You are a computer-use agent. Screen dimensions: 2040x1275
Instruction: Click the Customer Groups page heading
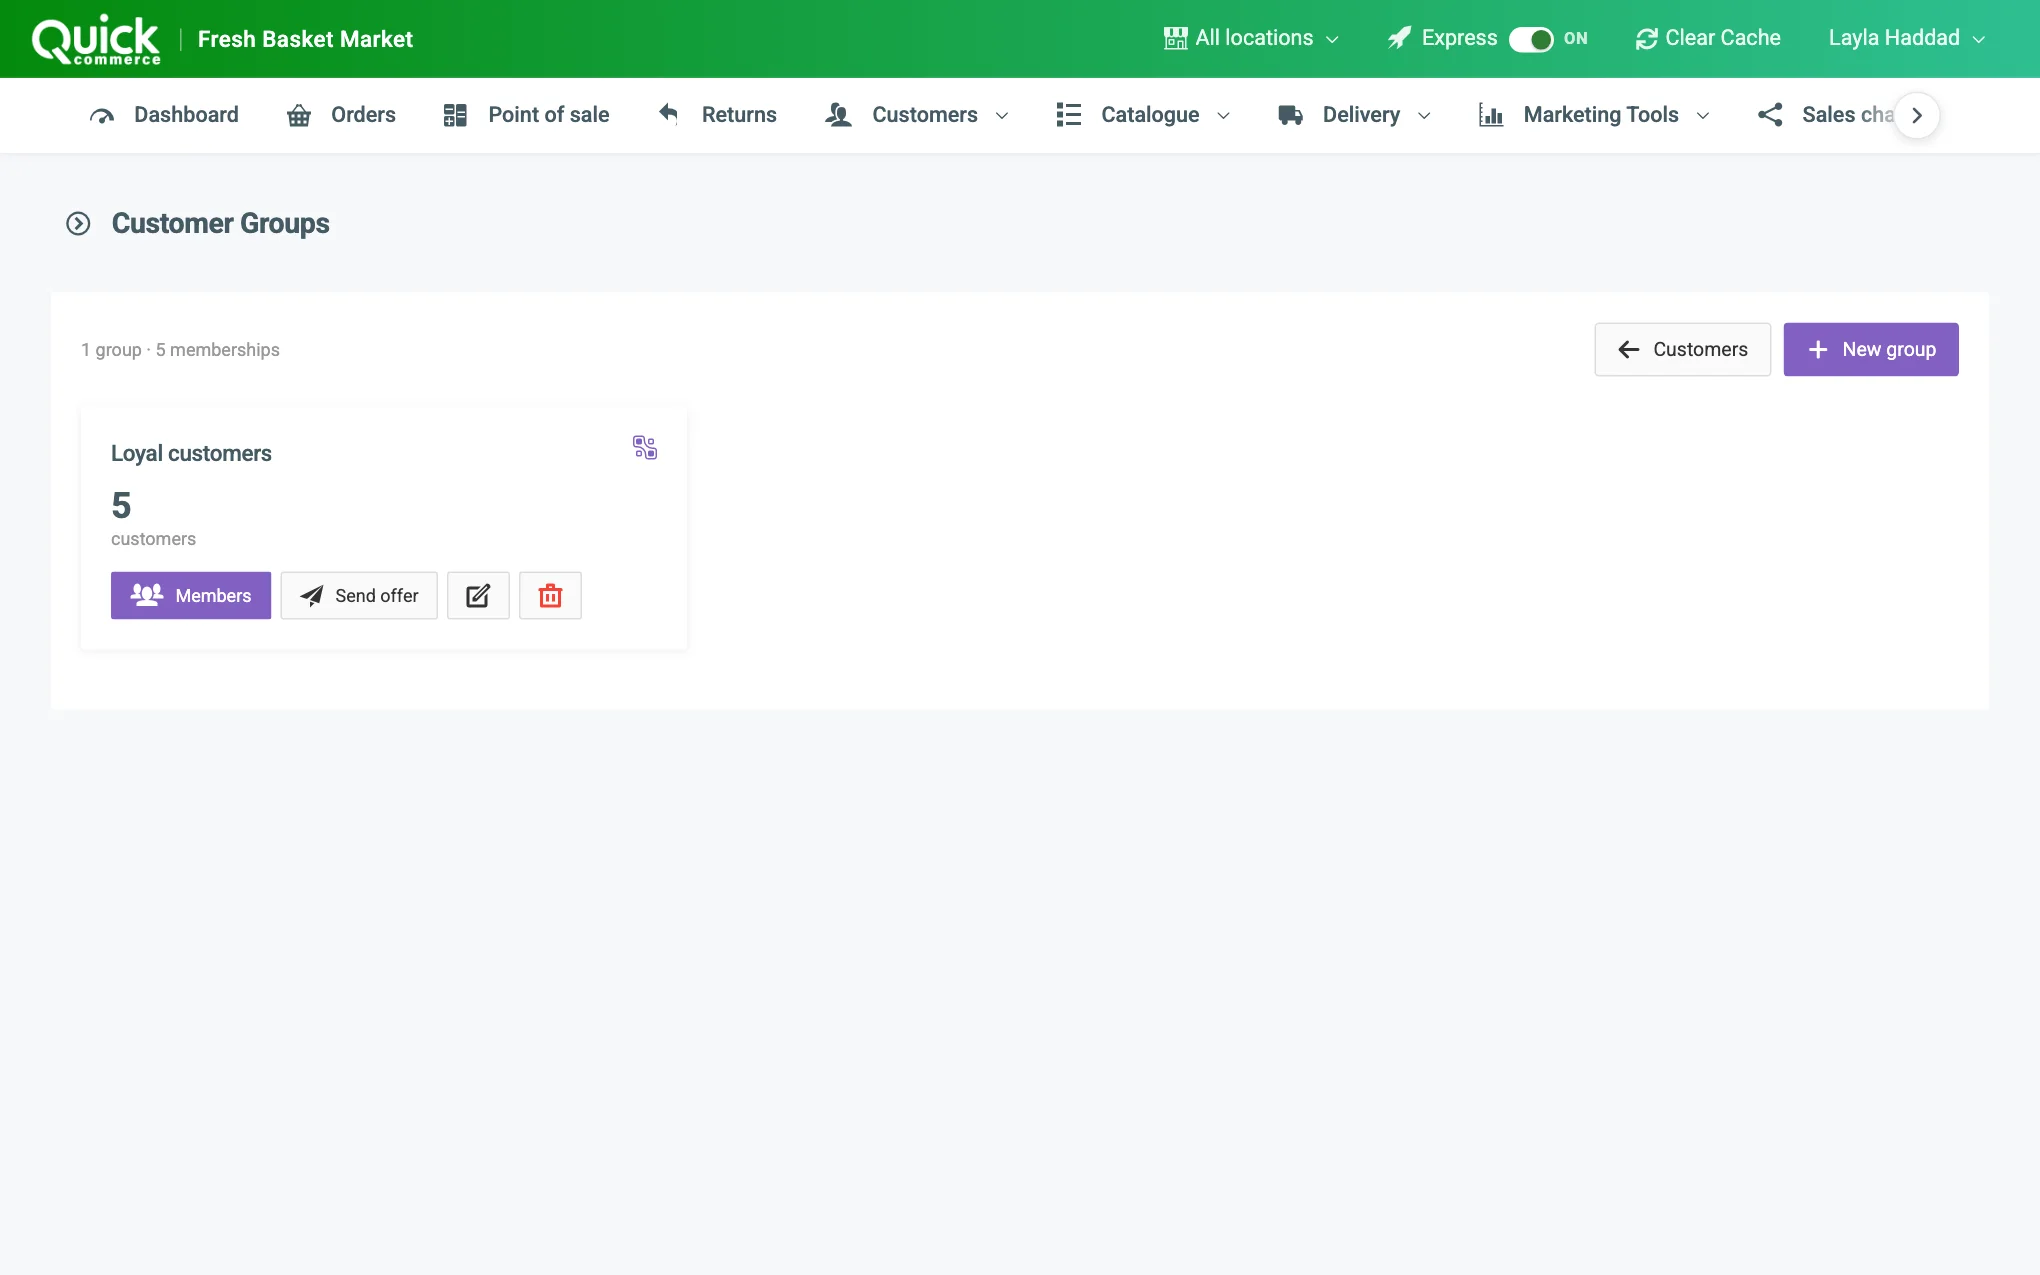220,223
